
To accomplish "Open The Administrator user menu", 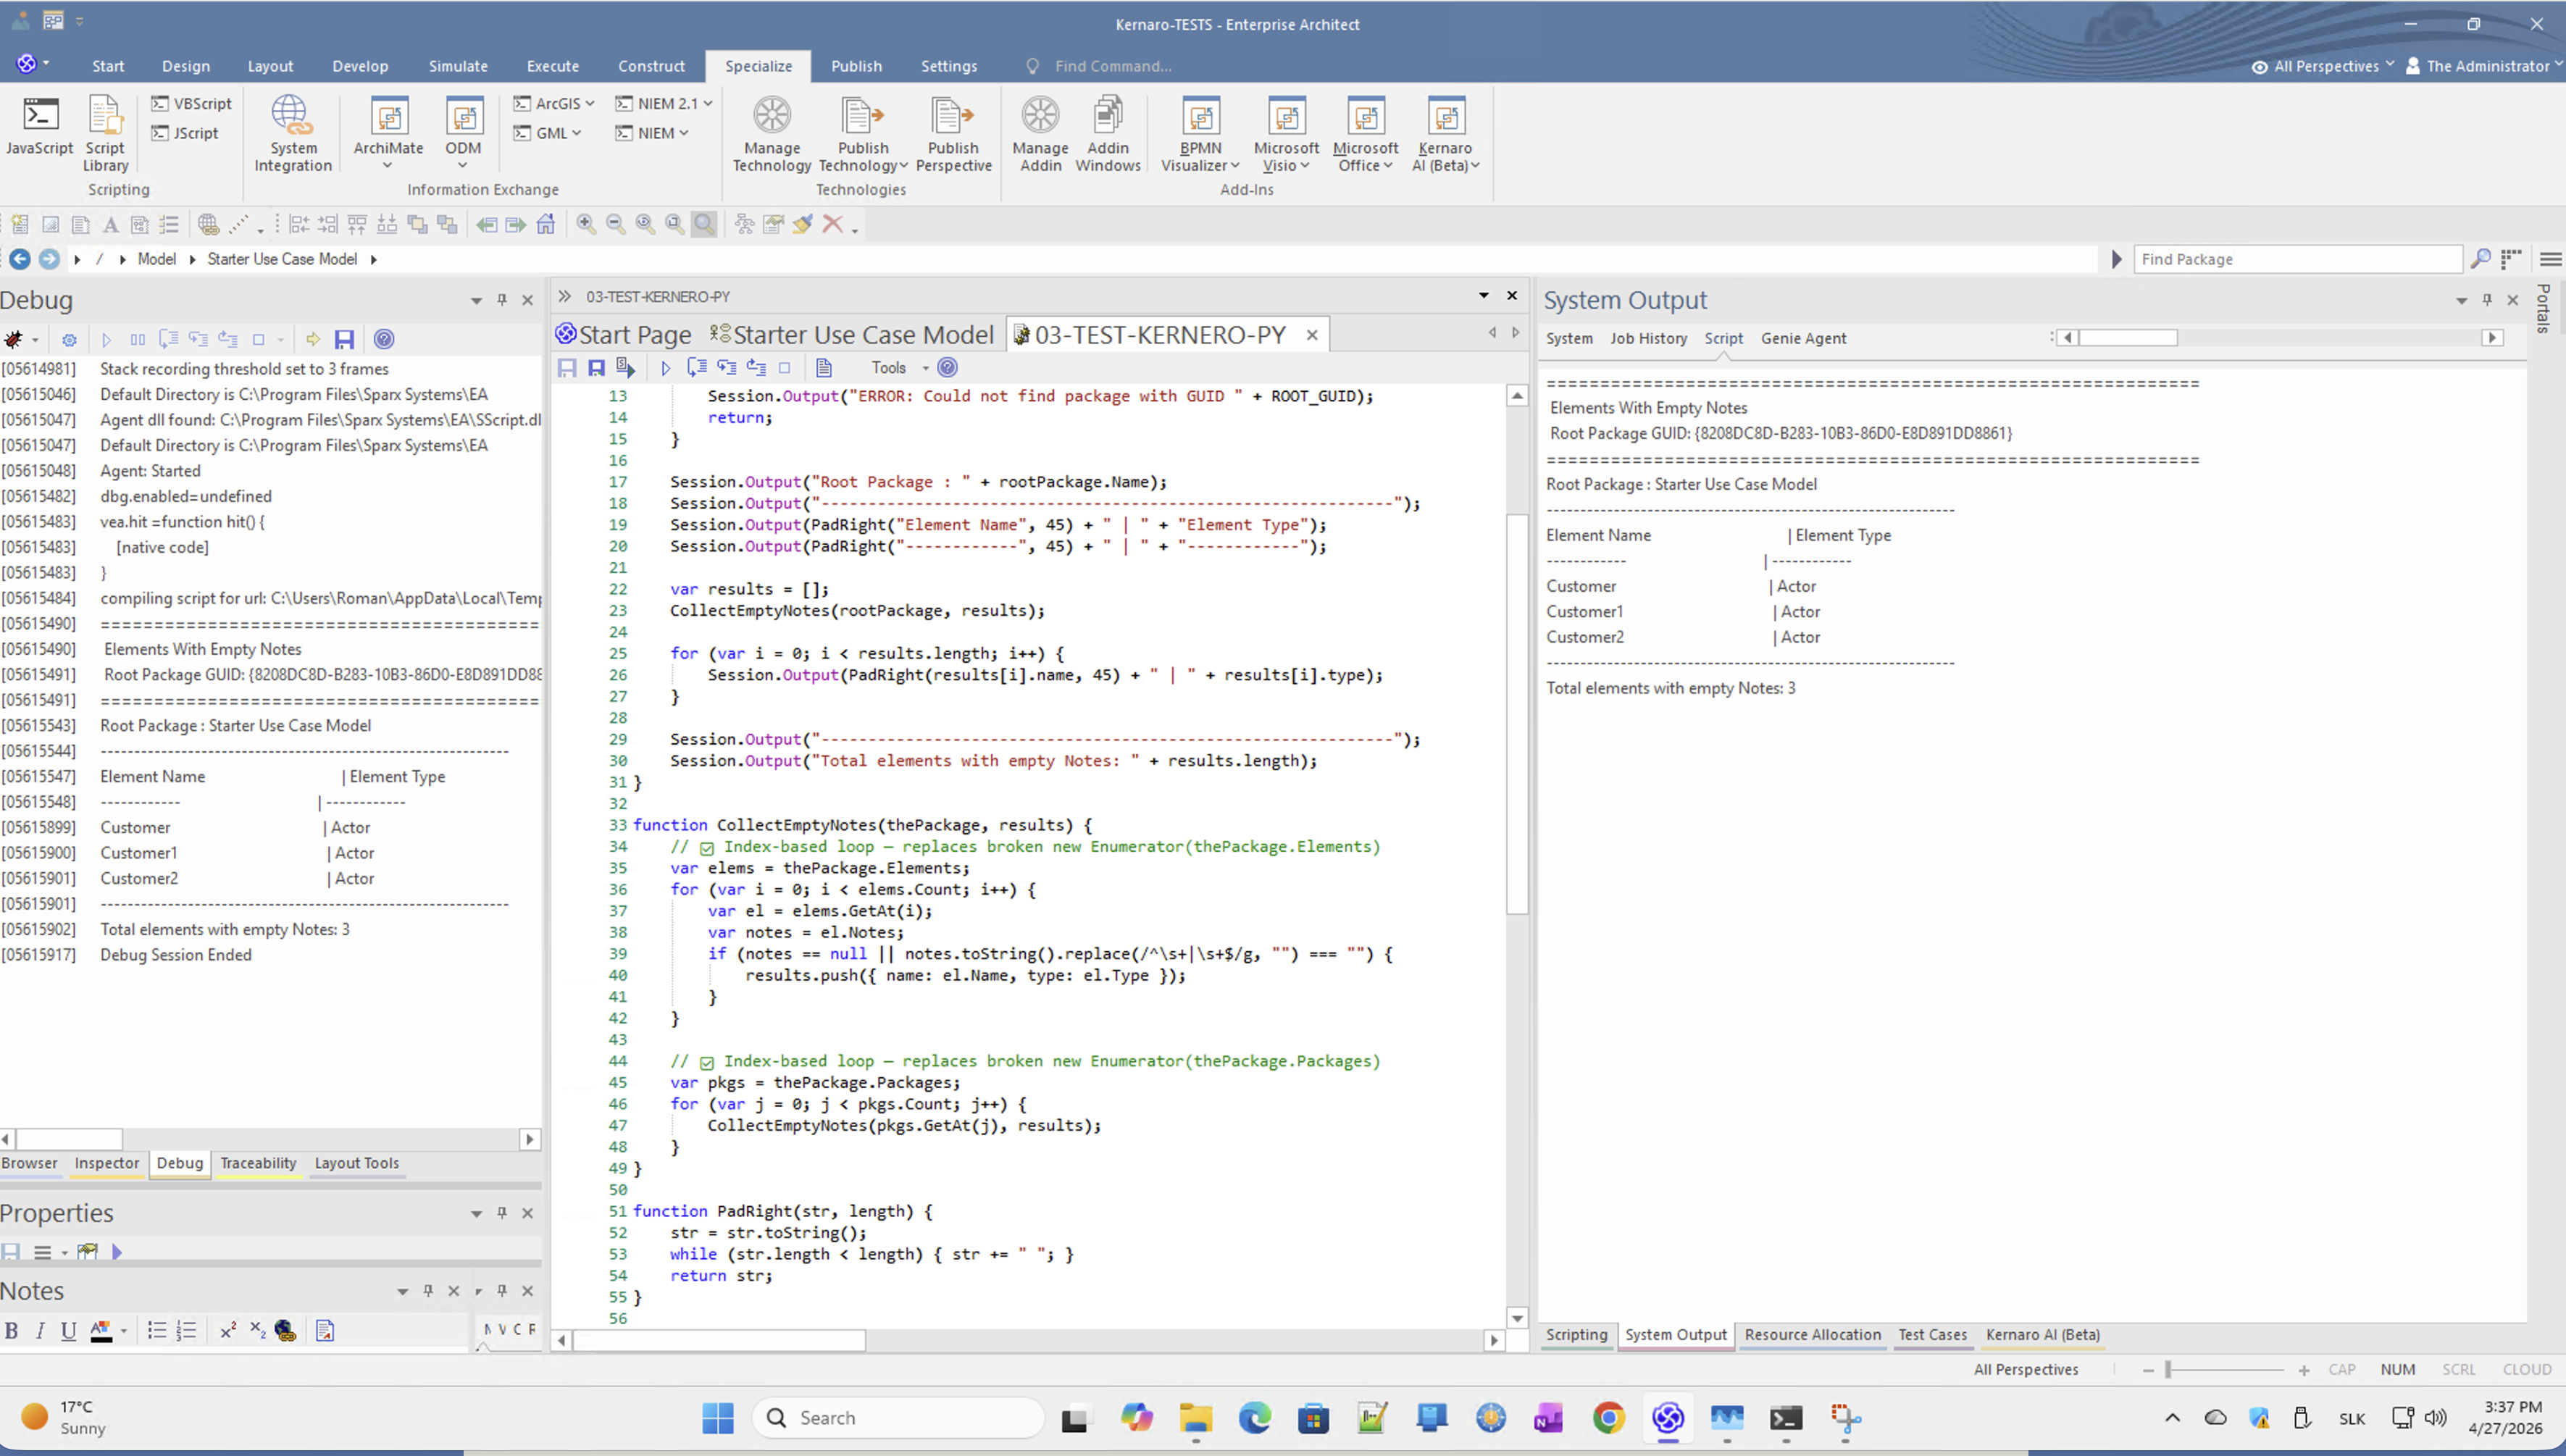I will (x=2484, y=66).
